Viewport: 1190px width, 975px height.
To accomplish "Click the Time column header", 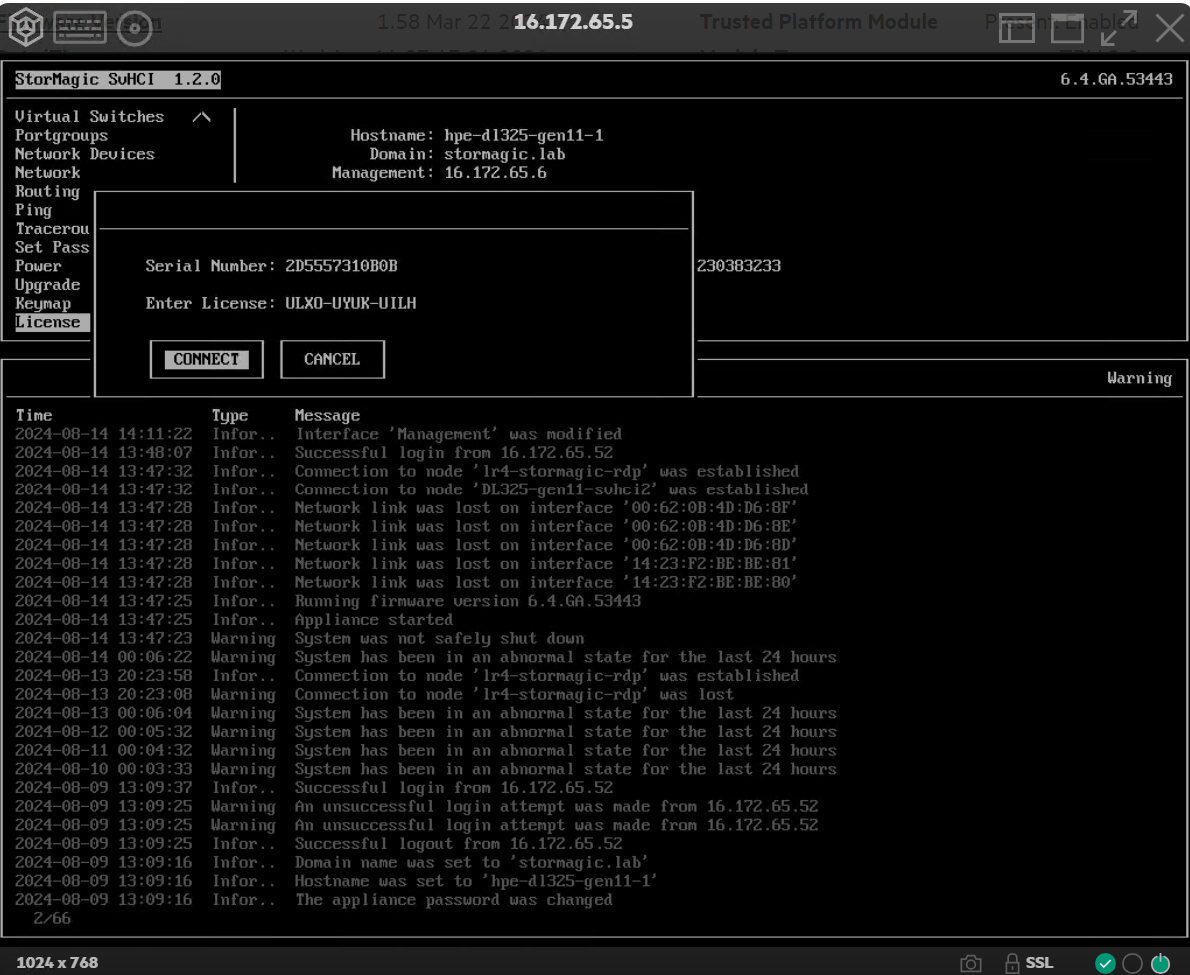I will coord(33,416).
